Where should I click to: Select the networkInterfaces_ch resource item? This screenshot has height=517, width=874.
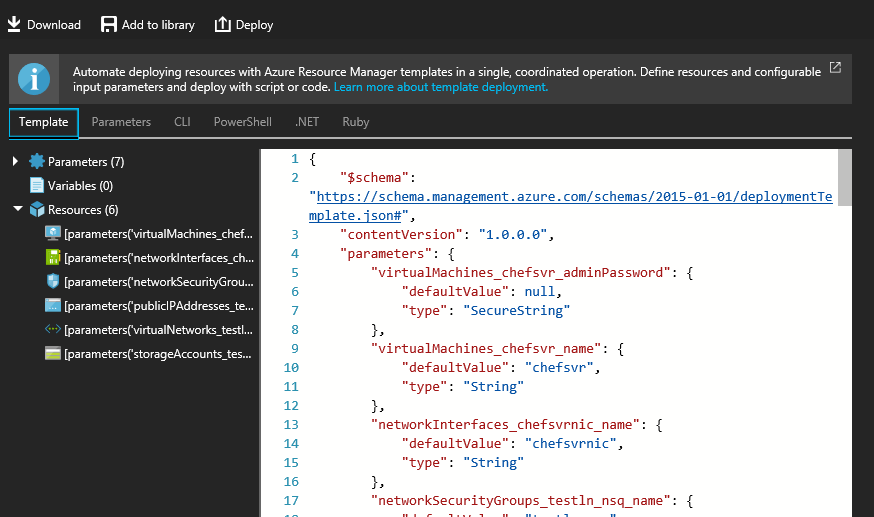[x=159, y=258]
